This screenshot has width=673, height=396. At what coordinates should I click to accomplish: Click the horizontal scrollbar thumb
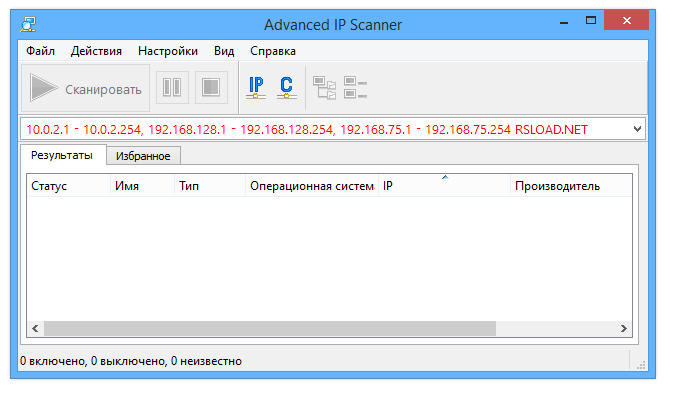click(270, 329)
